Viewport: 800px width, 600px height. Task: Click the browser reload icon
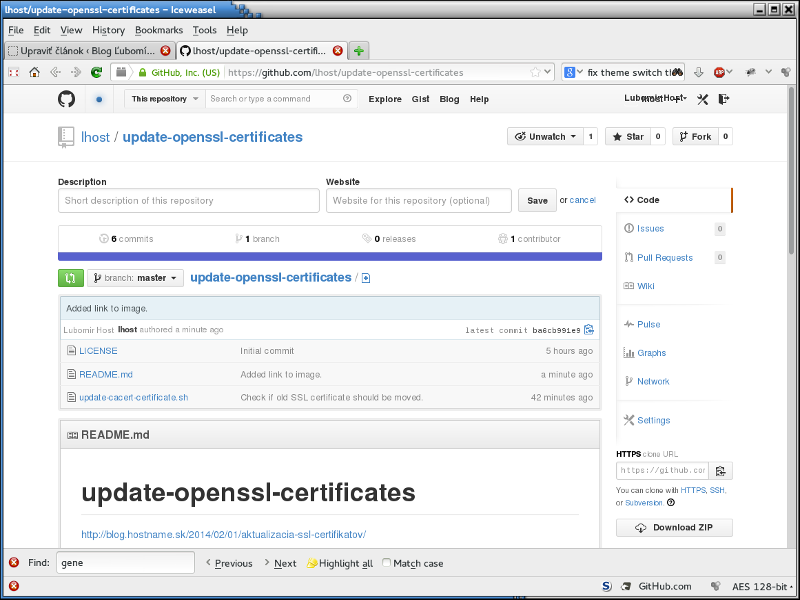(x=96, y=72)
